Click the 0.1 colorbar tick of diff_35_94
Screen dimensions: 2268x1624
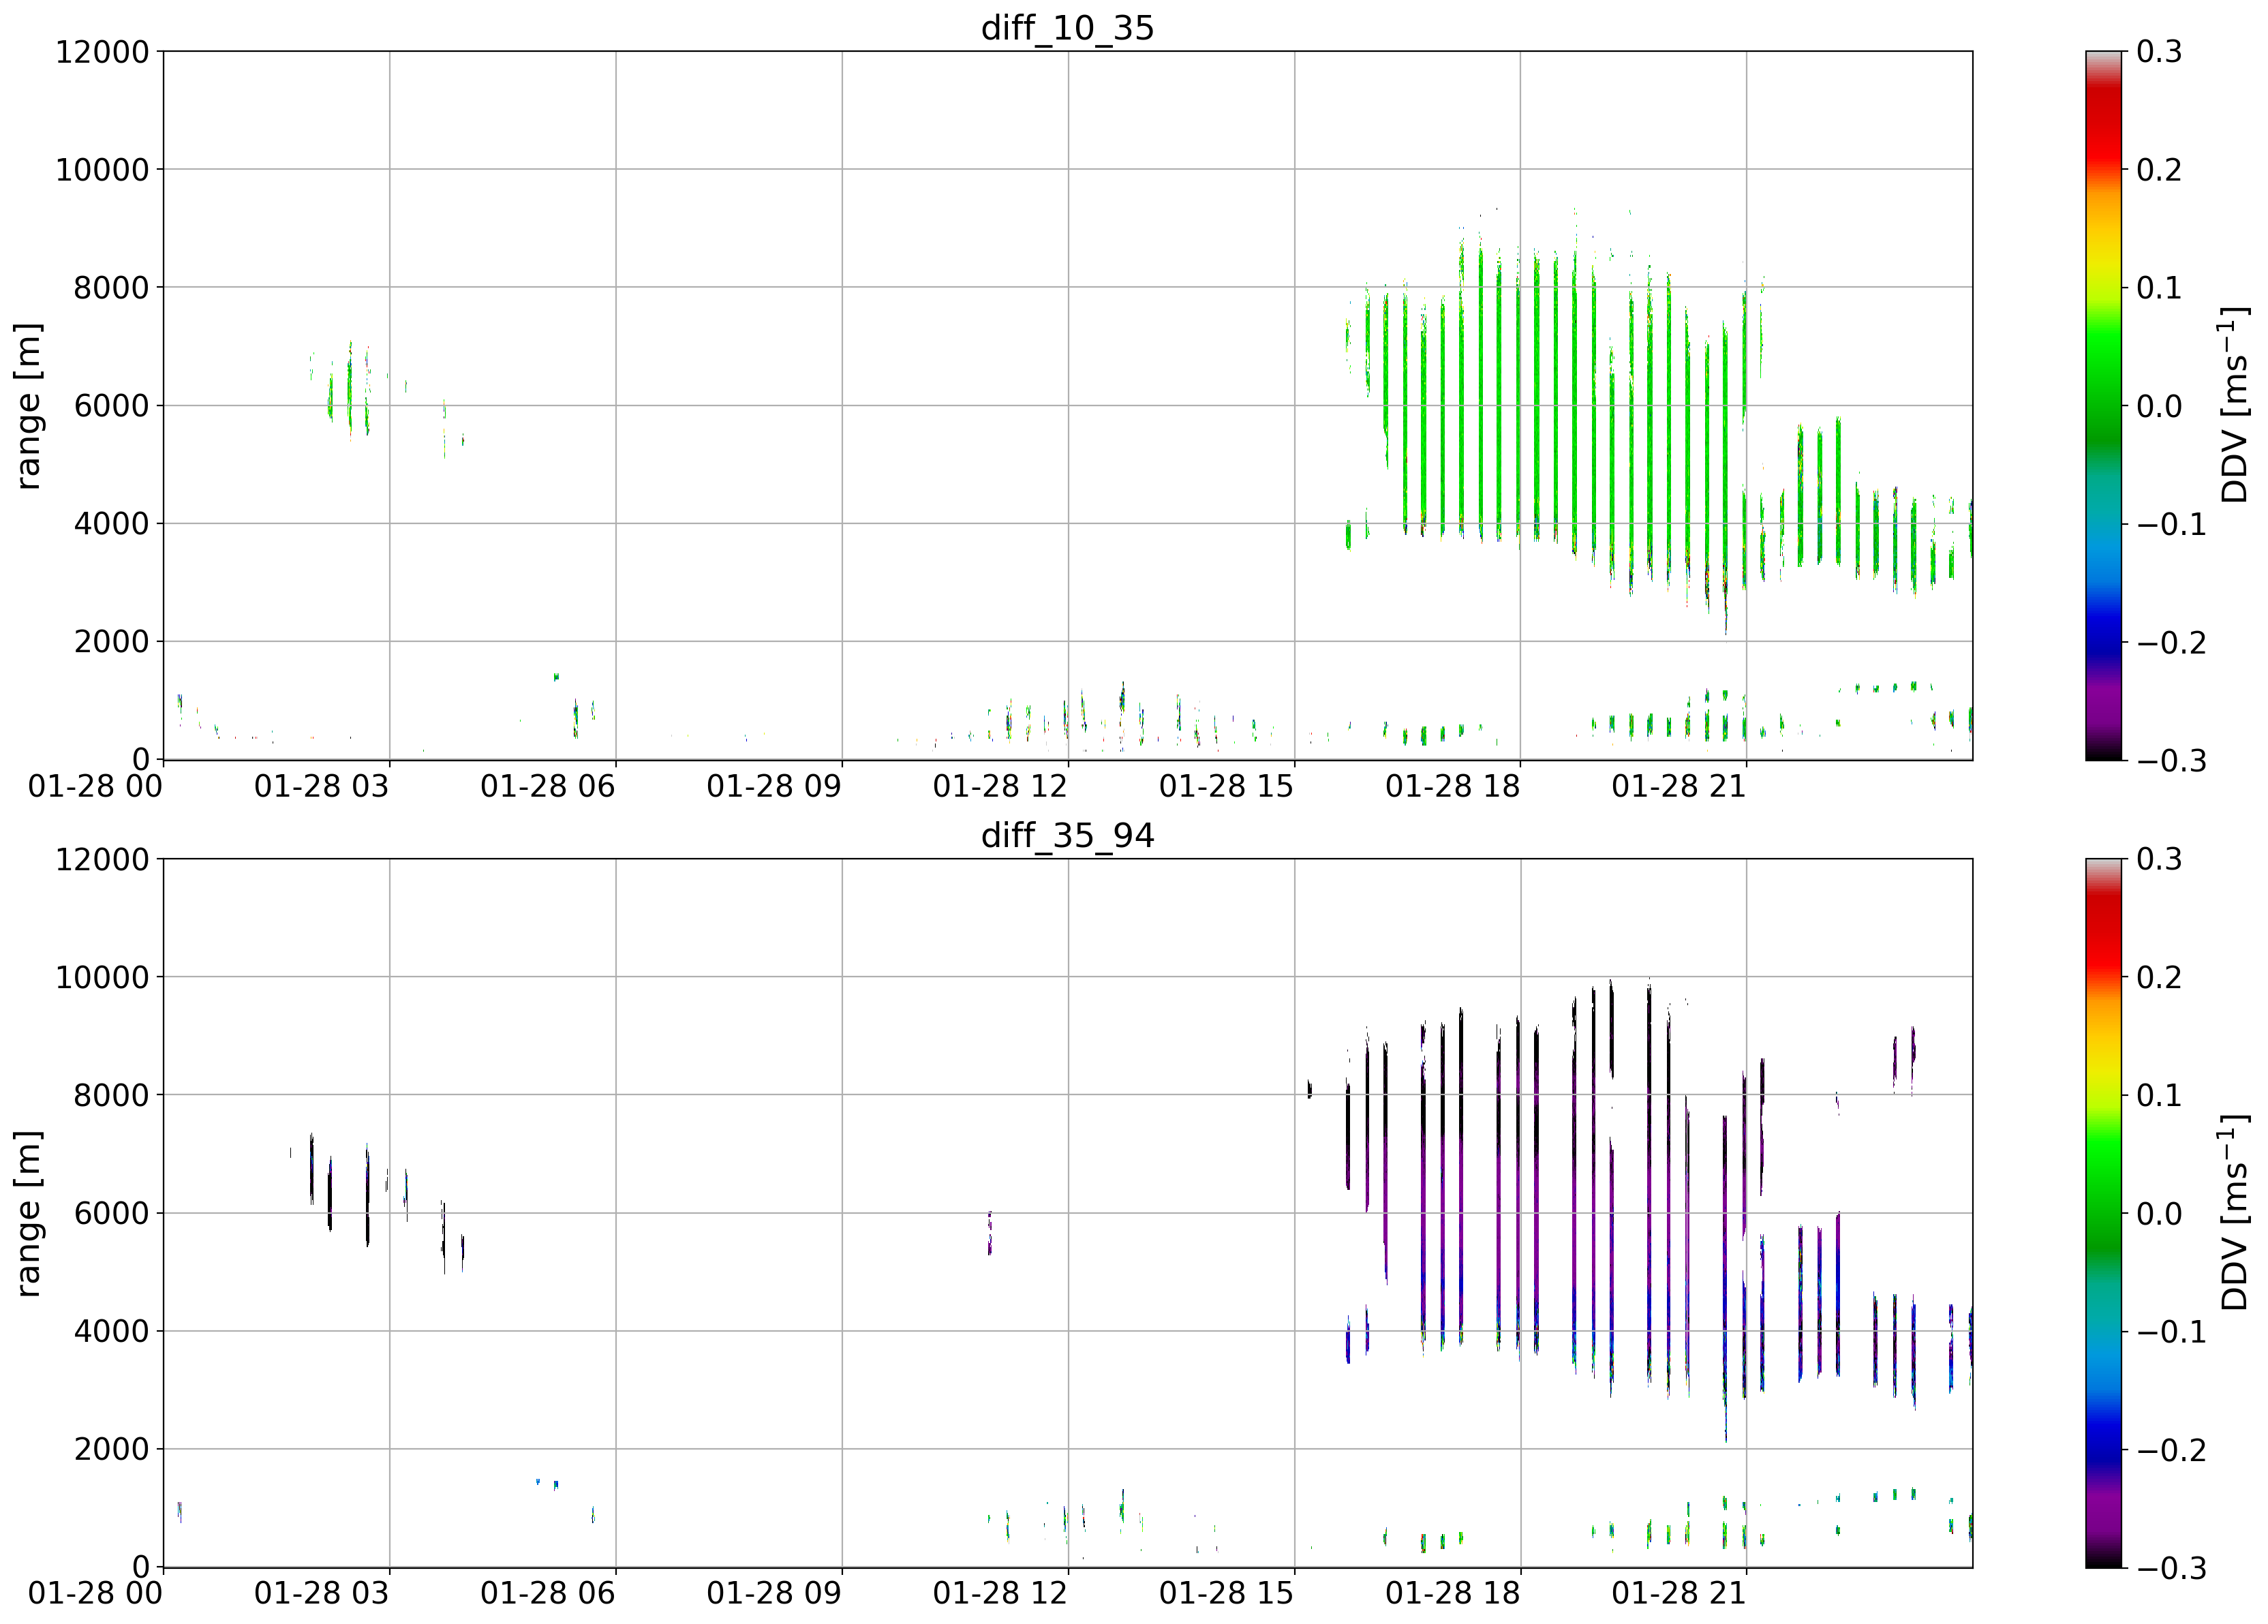tap(2159, 1096)
